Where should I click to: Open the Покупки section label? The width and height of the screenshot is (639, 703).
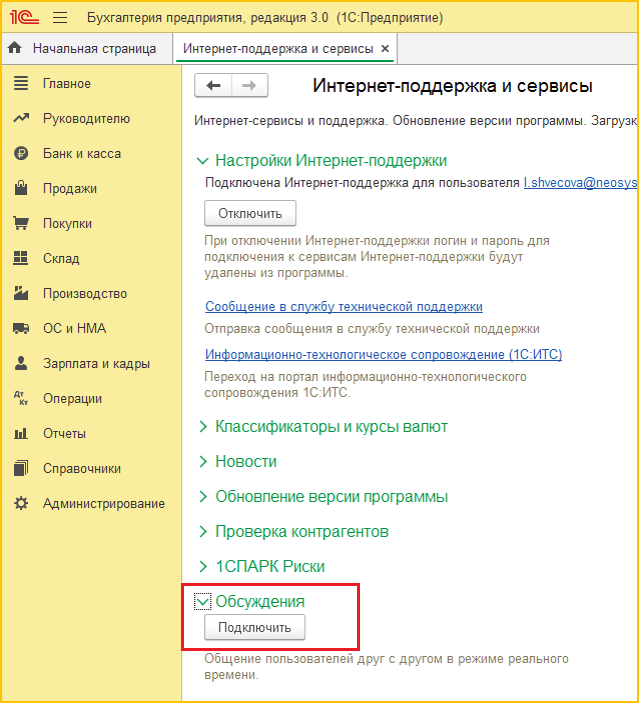coord(67,224)
